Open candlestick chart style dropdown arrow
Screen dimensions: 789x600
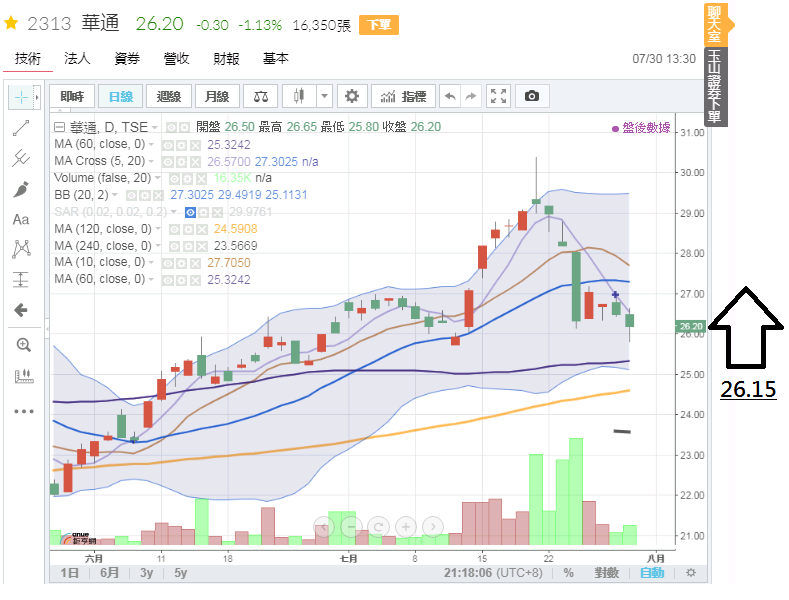coord(324,97)
